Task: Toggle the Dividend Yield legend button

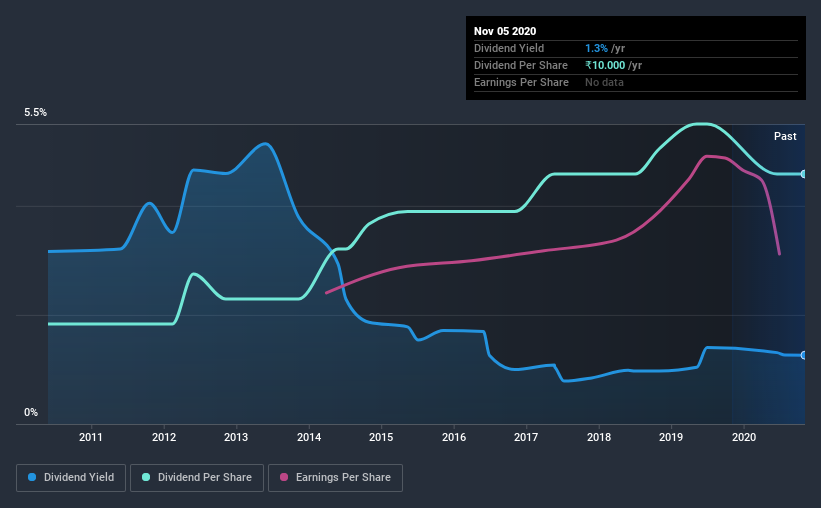Action: click(x=71, y=478)
